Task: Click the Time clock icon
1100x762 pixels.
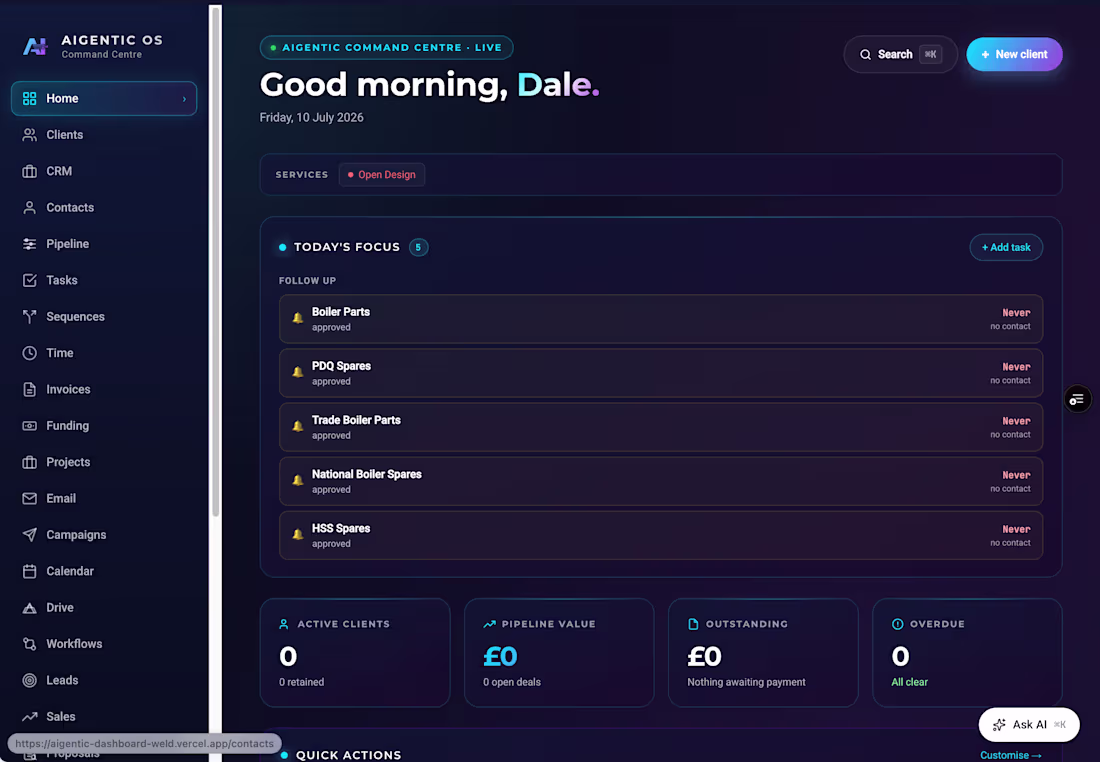Action: 29,353
